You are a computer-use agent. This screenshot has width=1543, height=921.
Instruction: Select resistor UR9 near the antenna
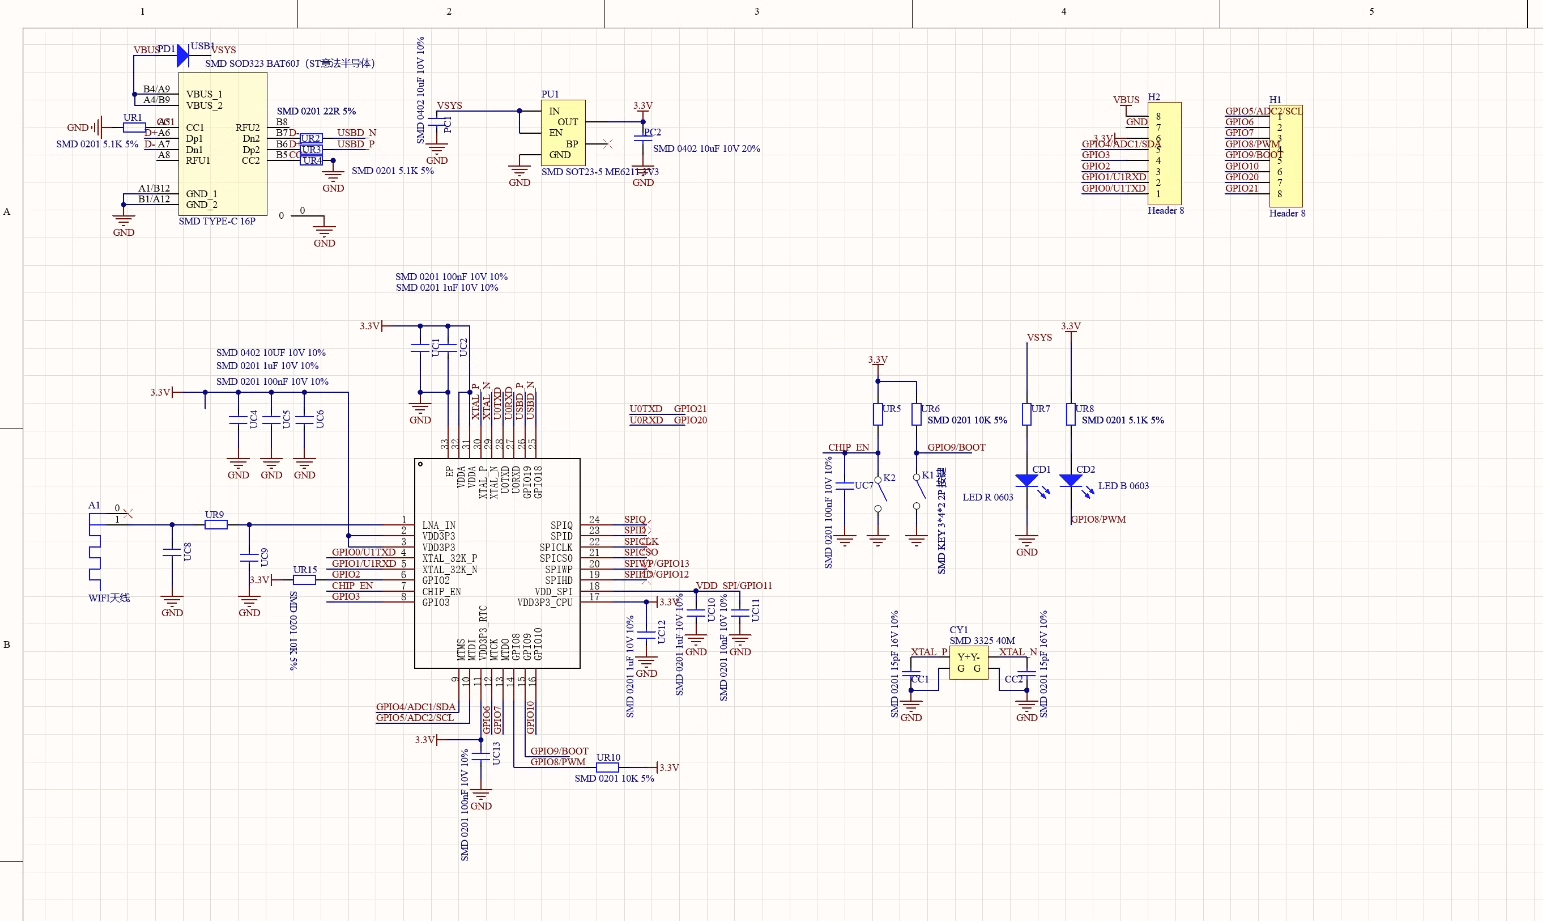tap(215, 524)
